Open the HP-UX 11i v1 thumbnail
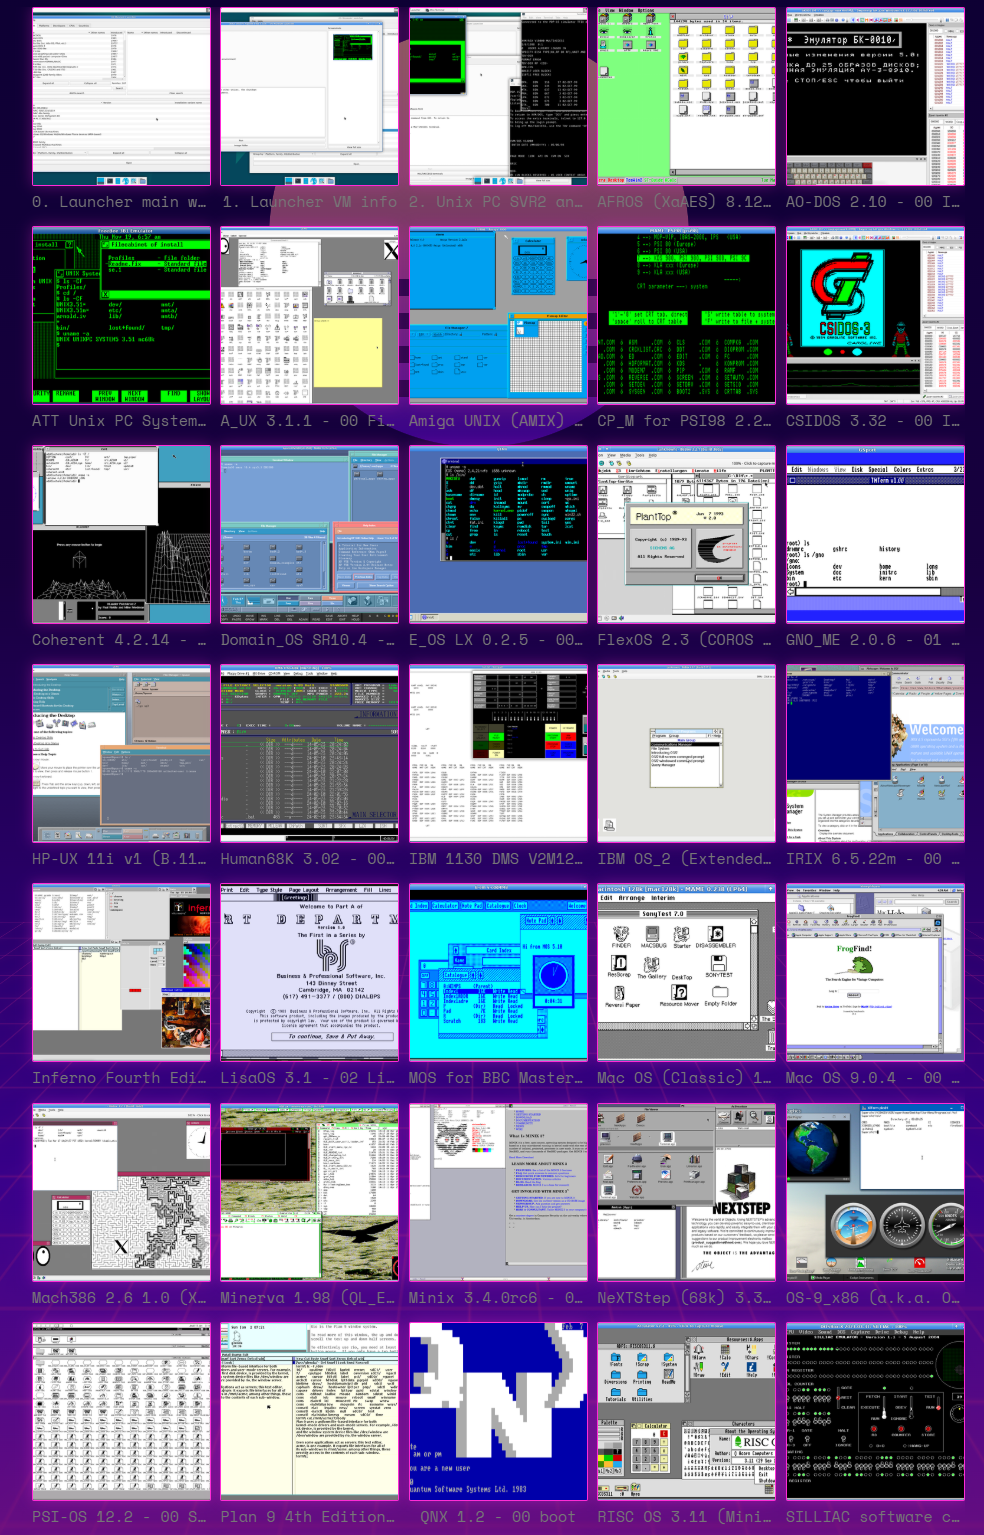The height and width of the screenshot is (1535, 984). pos(121,754)
